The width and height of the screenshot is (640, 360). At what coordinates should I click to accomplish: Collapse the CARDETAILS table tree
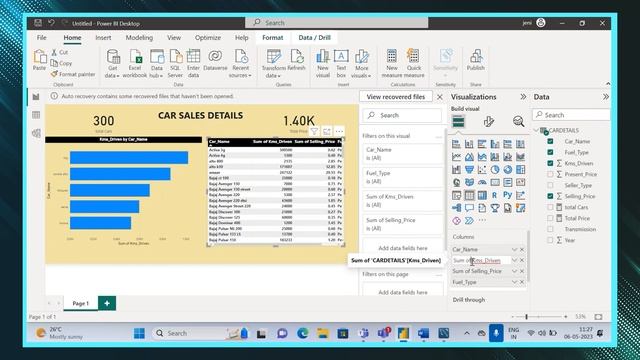(x=536, y=130)
